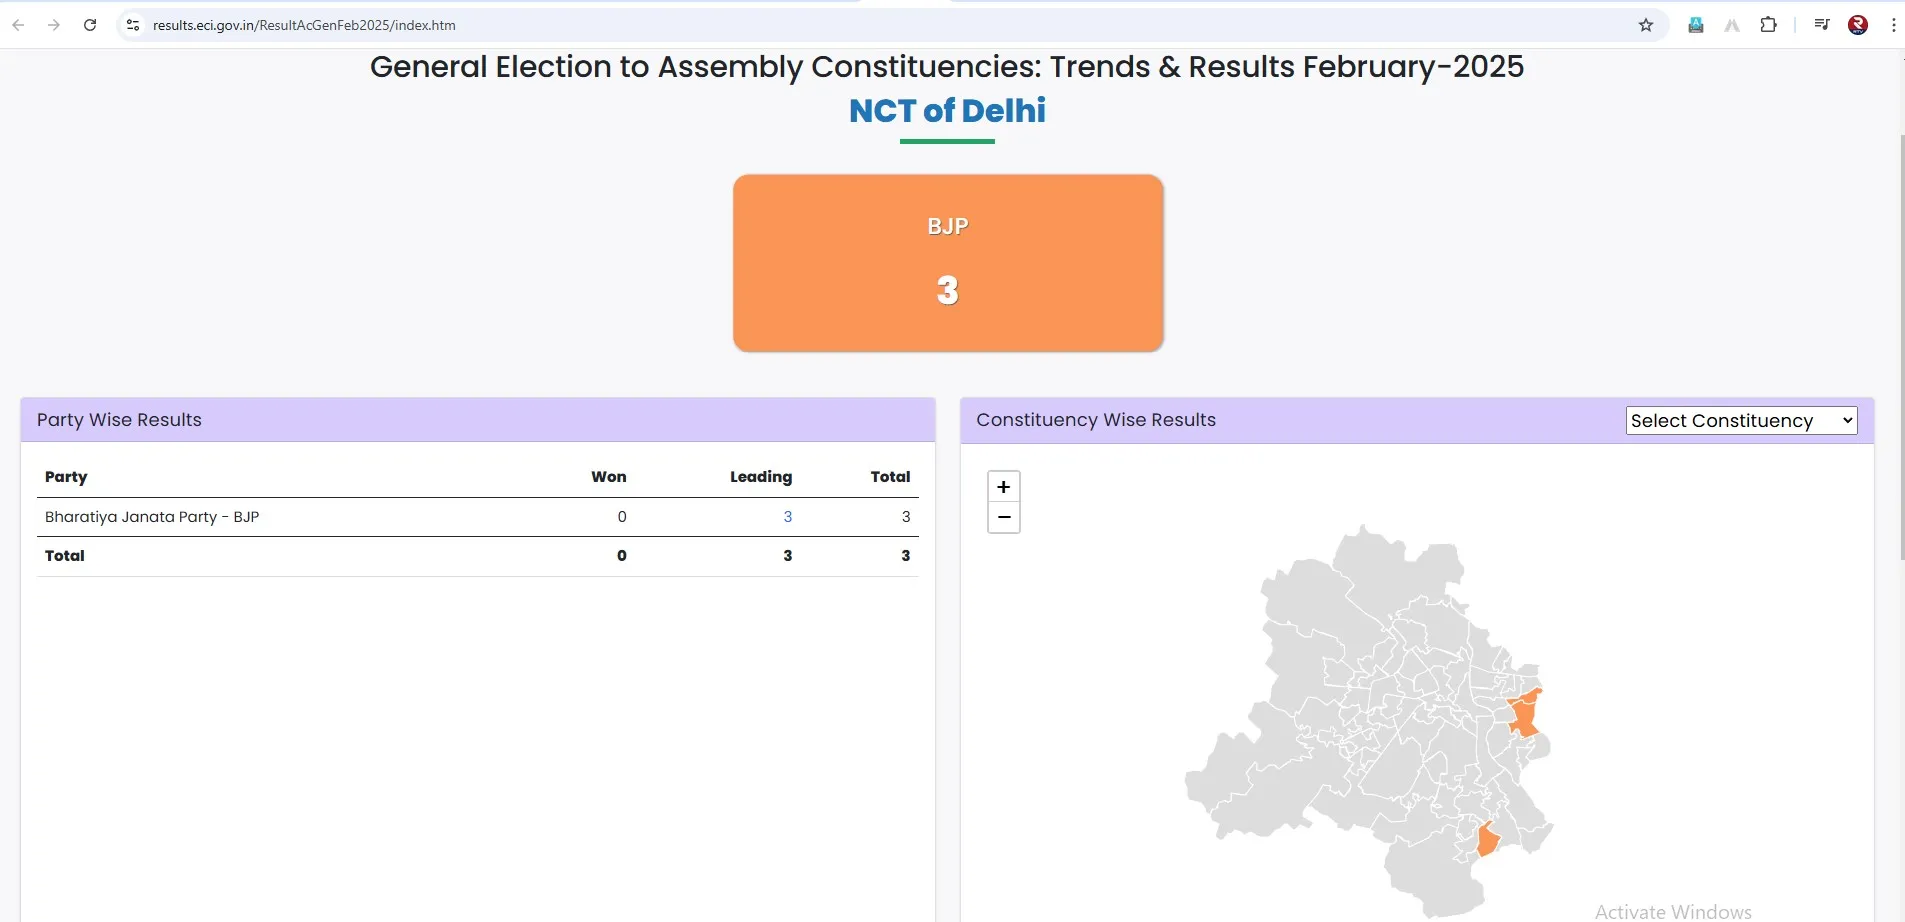Screen dimensions: 1905x922
Task: Expand the Chrome three-dot menu
Action: click(1892, 25)
